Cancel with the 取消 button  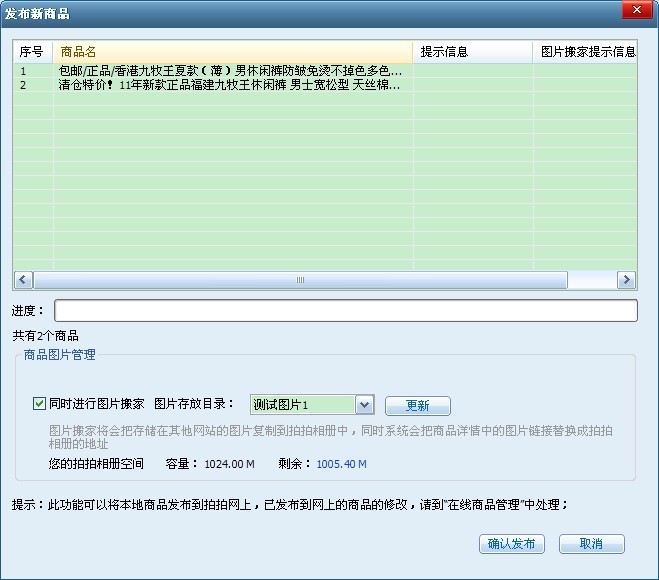(x=591, y=544)
